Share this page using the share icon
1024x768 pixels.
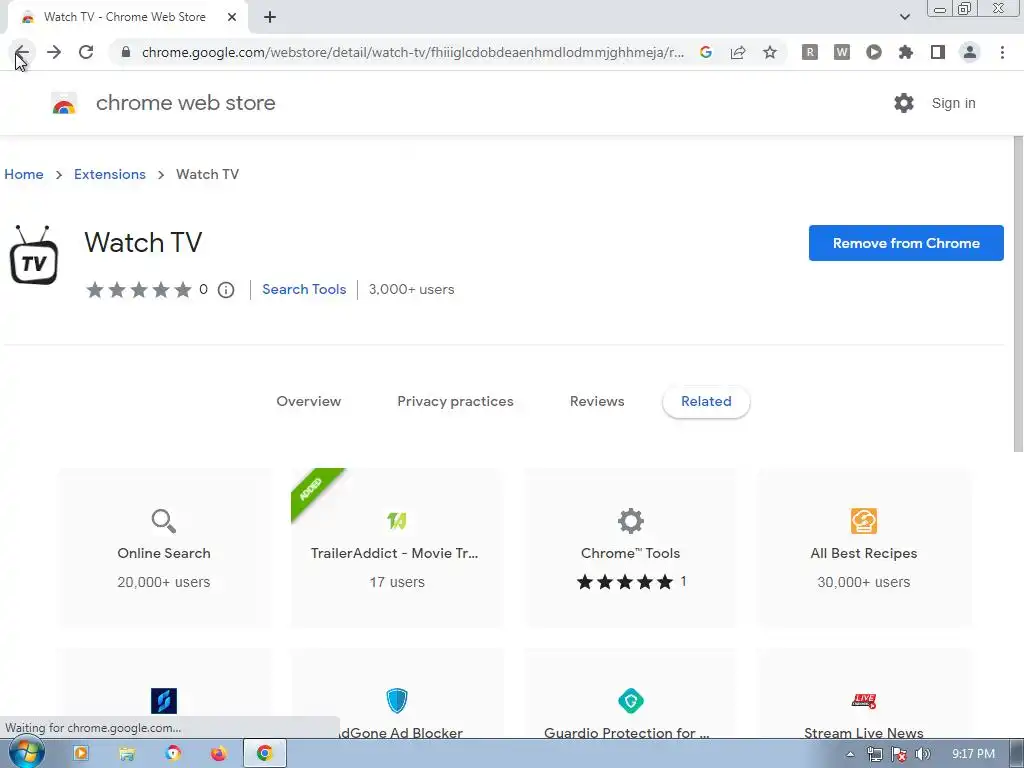(738, 52)
